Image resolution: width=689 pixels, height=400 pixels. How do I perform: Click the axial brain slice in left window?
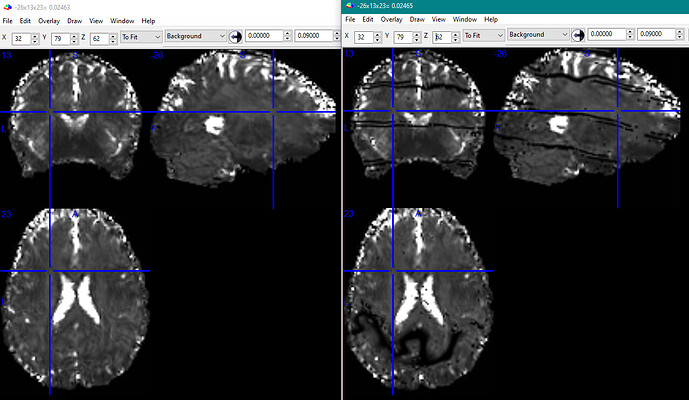76,299
